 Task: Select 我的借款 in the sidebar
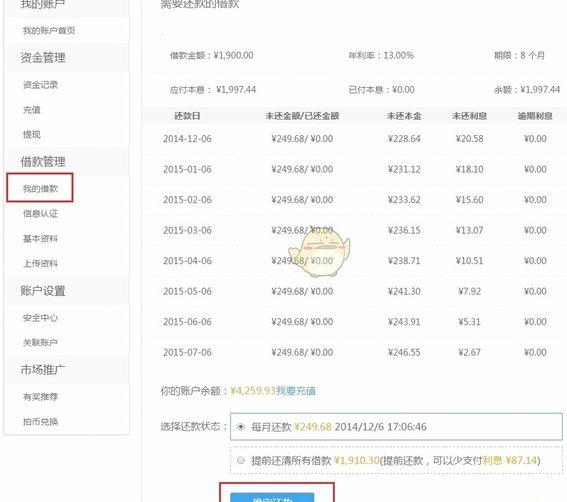[x=40, y=188]
